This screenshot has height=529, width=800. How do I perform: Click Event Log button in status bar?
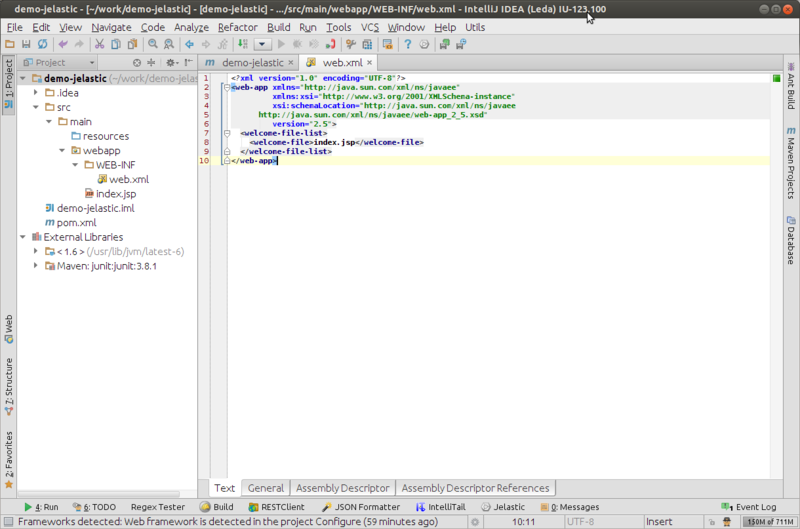pyautogui.click(x=749, y=507)
